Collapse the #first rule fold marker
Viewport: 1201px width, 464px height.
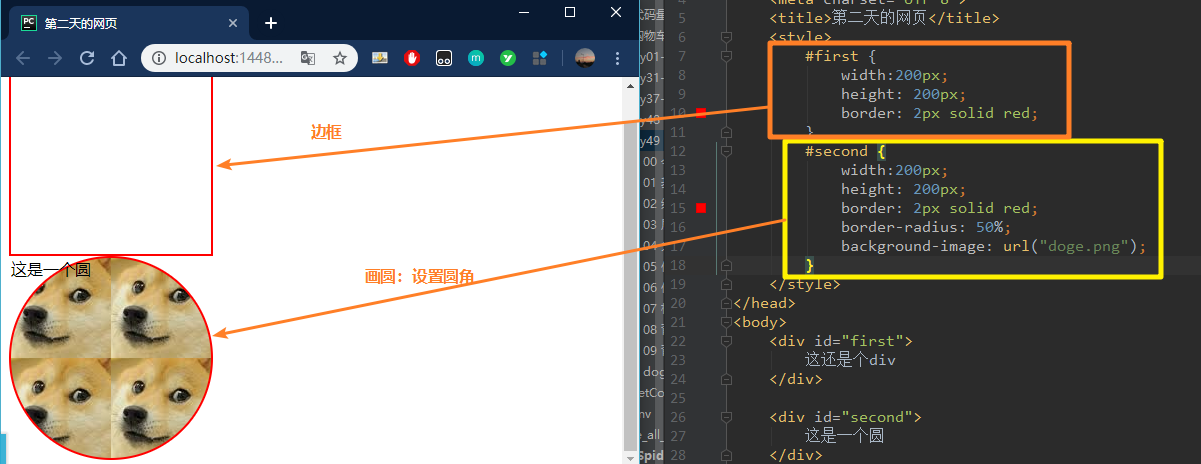(726, 56)
